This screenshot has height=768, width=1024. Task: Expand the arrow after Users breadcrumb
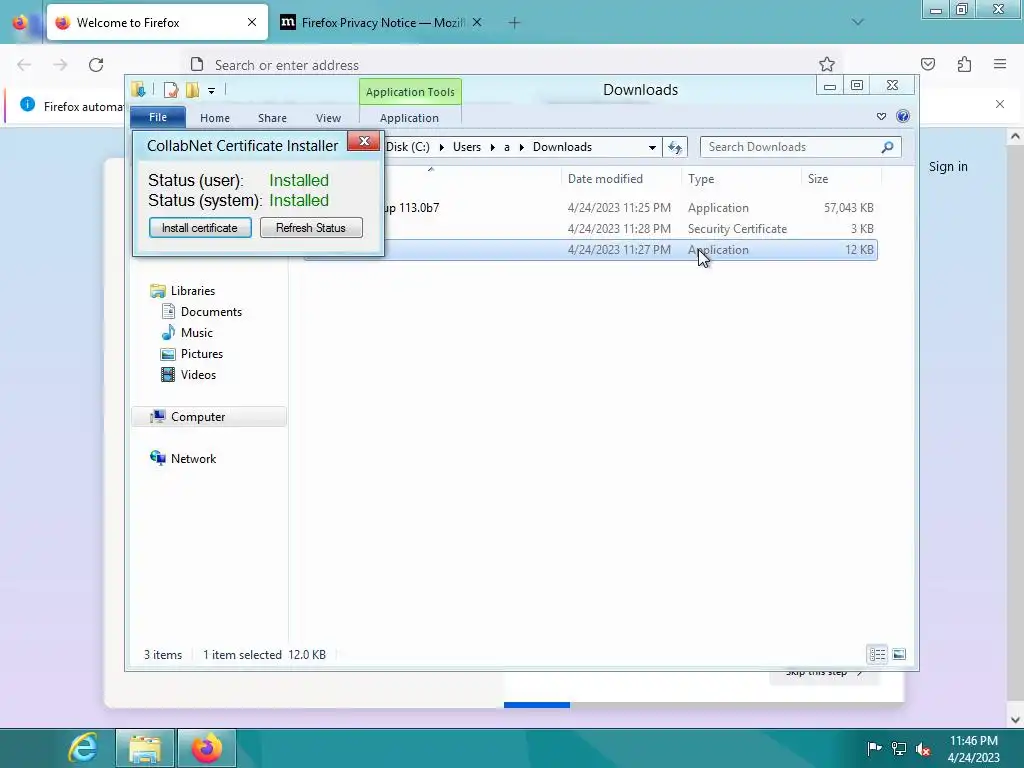493,148
